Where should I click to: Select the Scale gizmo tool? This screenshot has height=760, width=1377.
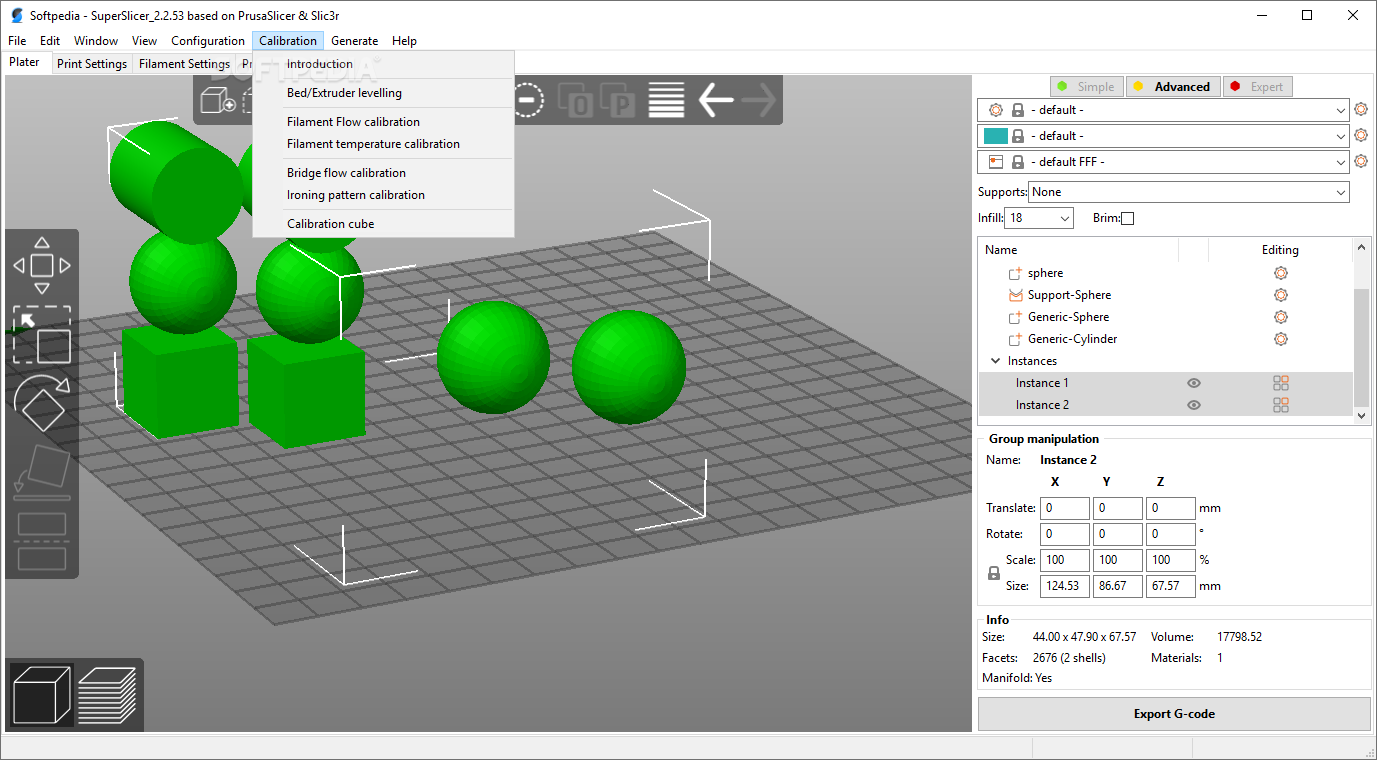pos(41,335)
